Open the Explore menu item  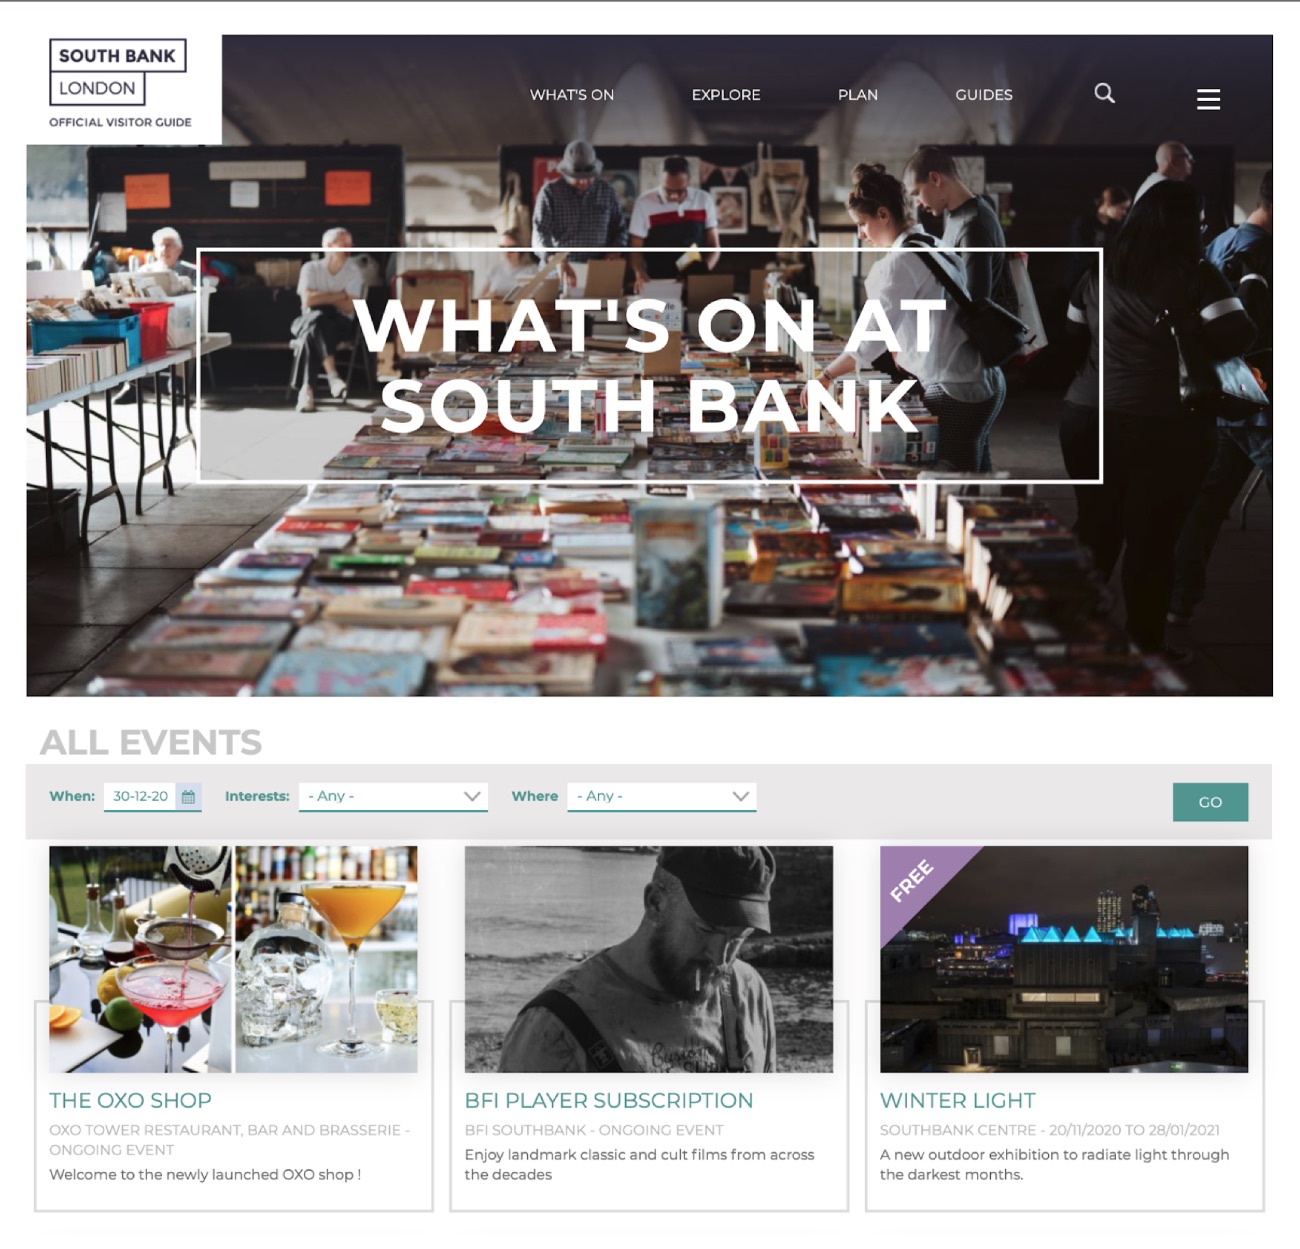[x=726, y=95]
